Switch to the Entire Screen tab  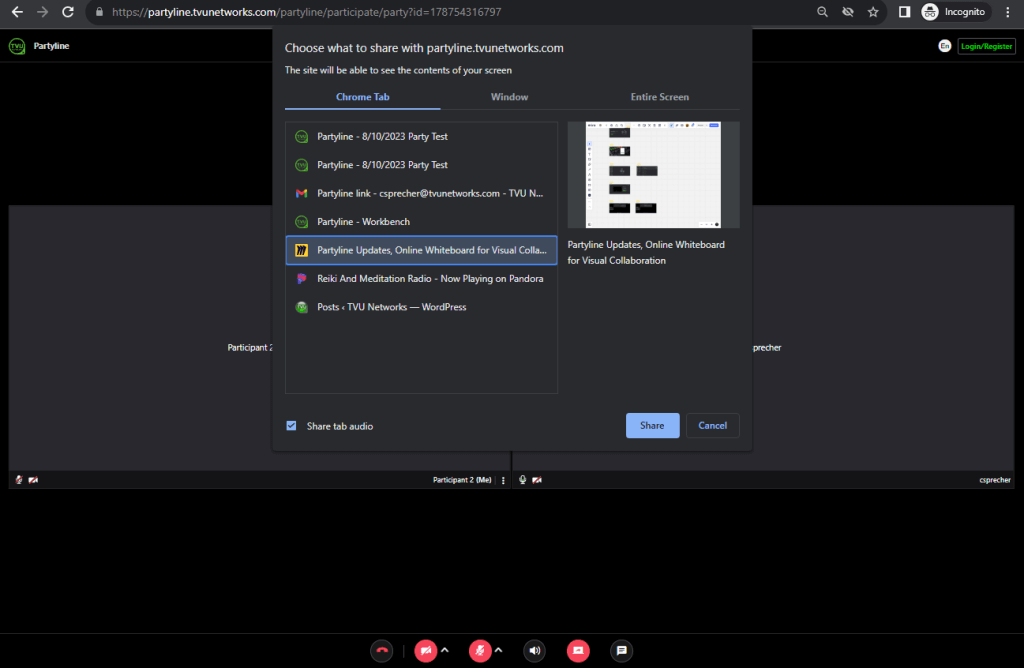point(660,97)
